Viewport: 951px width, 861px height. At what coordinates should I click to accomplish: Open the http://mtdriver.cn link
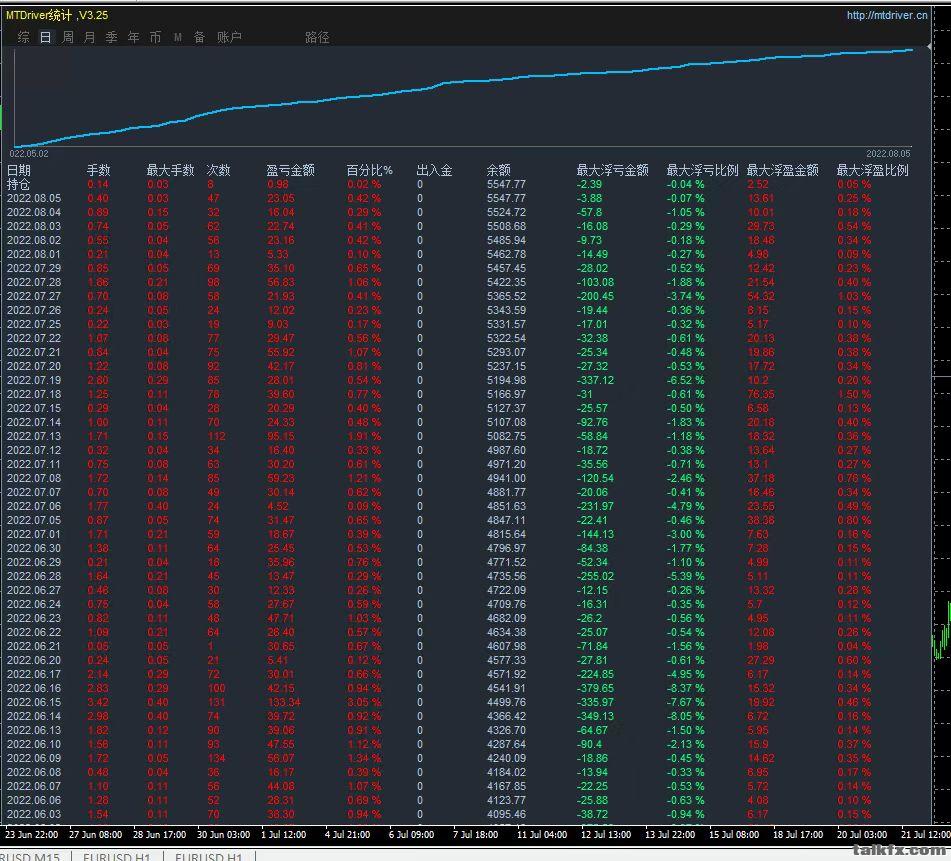pos(887,15)
